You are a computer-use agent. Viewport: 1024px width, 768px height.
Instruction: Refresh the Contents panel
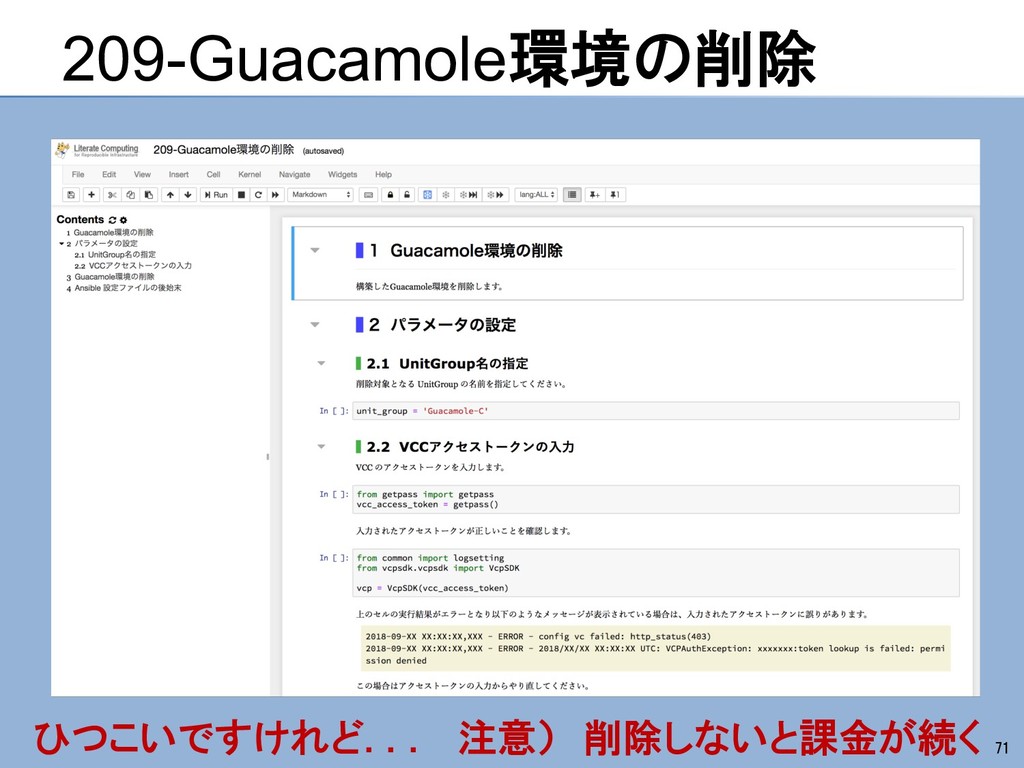tap(112, 220)
